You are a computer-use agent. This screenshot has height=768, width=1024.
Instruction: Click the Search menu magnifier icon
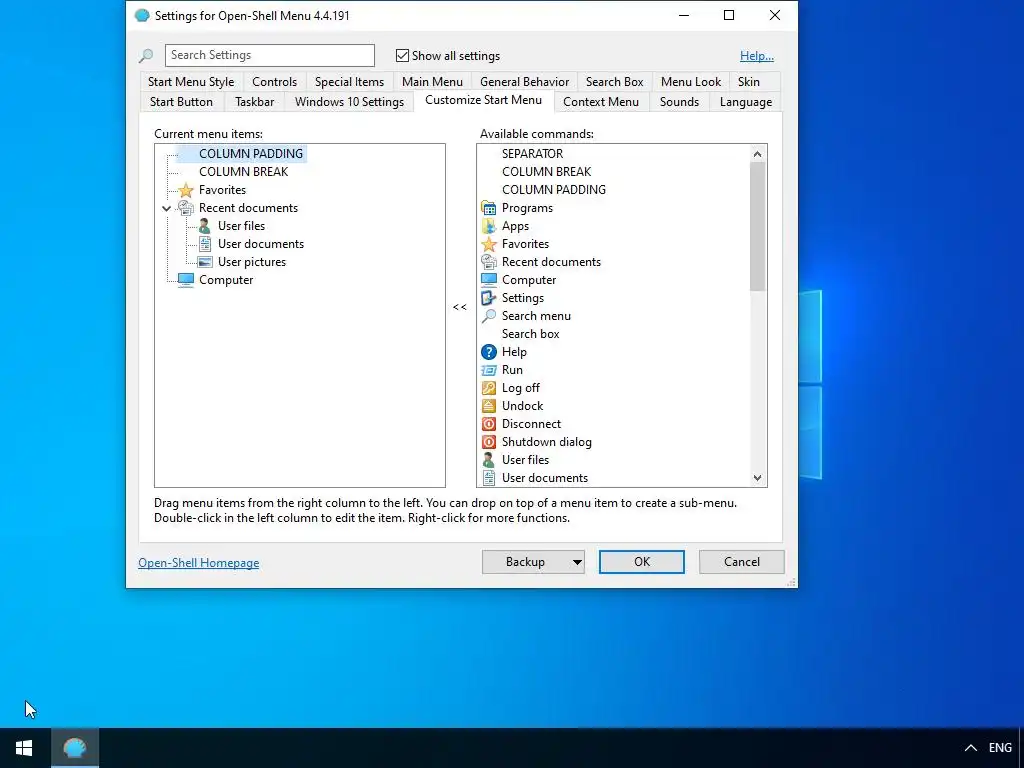click(x=488, y=316)
